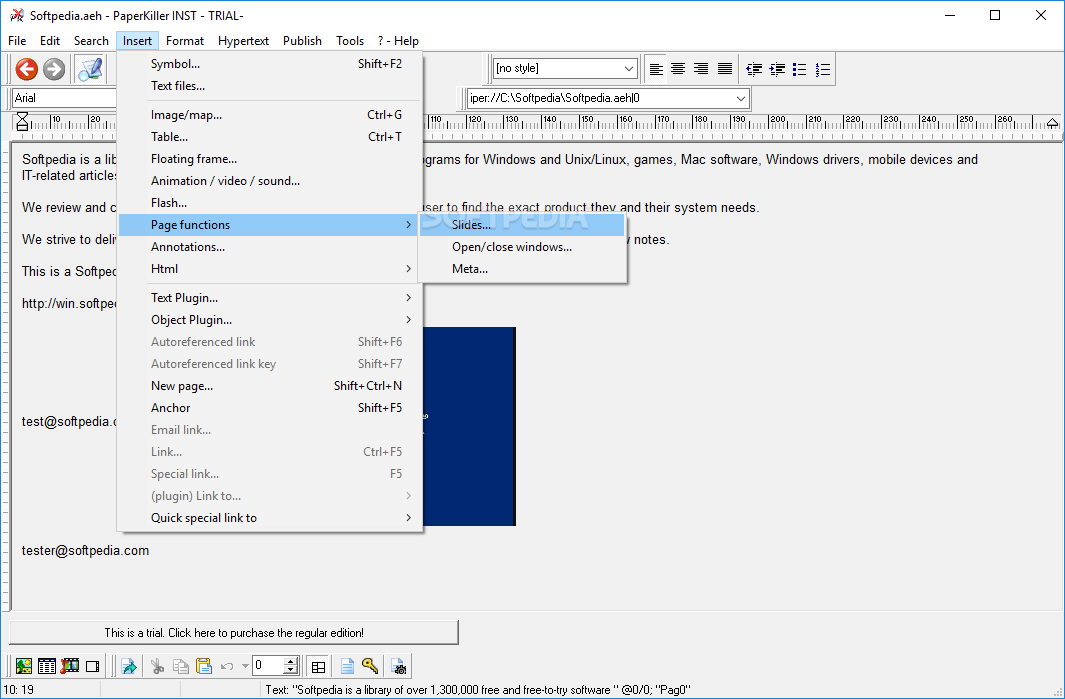Click the hourglass marker on ruler's left
Viewport: 1065px width, 699px height.
22,122
